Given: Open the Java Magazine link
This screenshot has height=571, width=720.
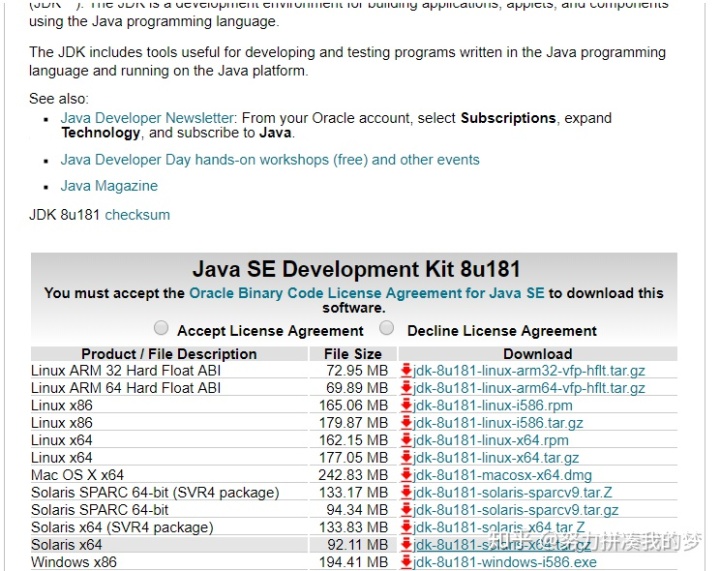Looking at the screenshot, I should [109, 186].
